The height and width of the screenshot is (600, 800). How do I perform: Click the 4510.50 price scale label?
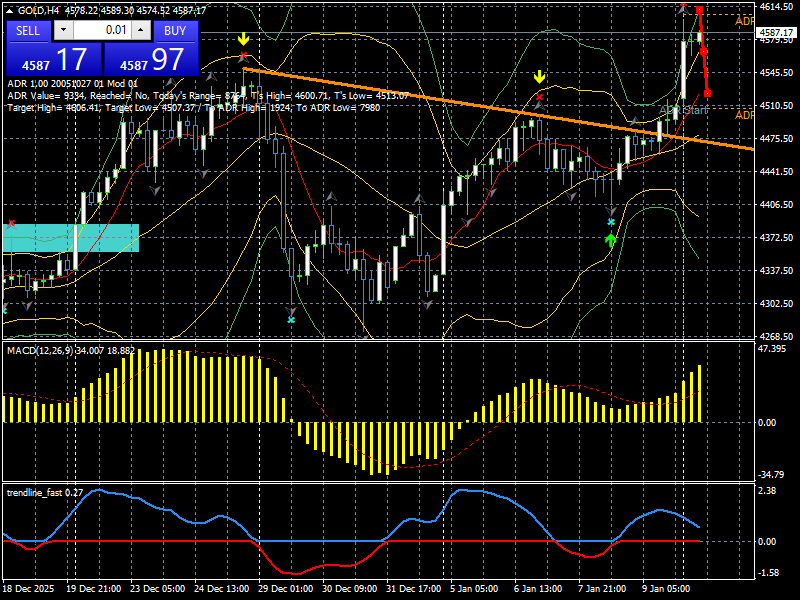click(x=776, y=106)
